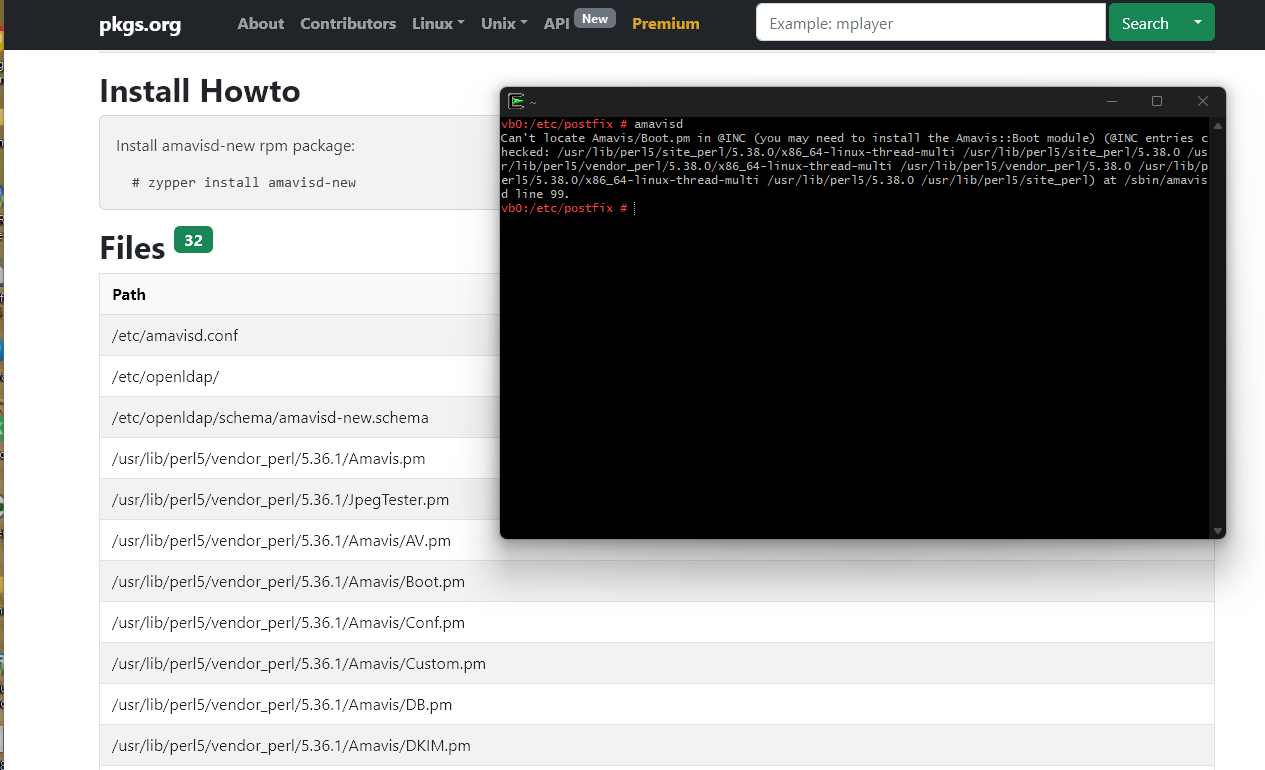Screen dimensions: 1265x770
Task: Open the Premium link
Action: pos(666,23)
